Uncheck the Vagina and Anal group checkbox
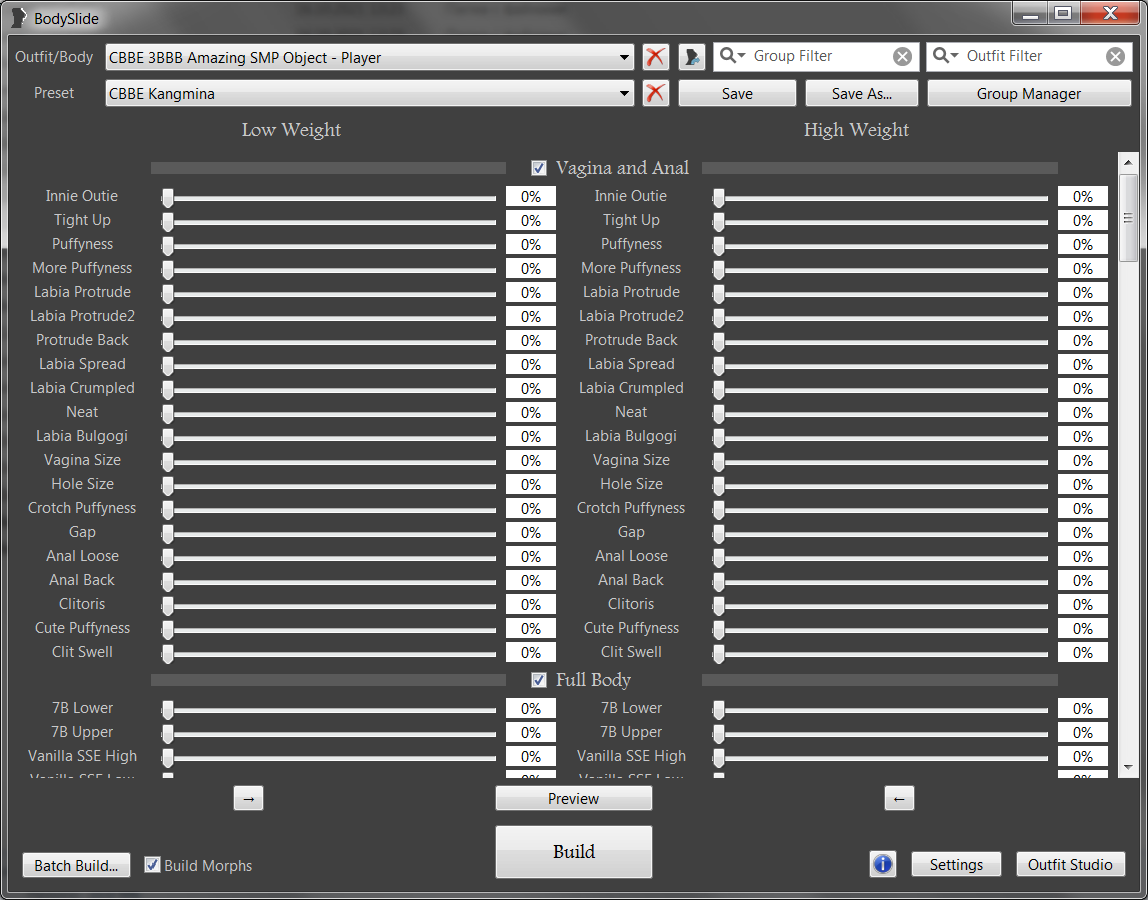Viewport: 1148px width, 900px height. [x=539, y=168]
